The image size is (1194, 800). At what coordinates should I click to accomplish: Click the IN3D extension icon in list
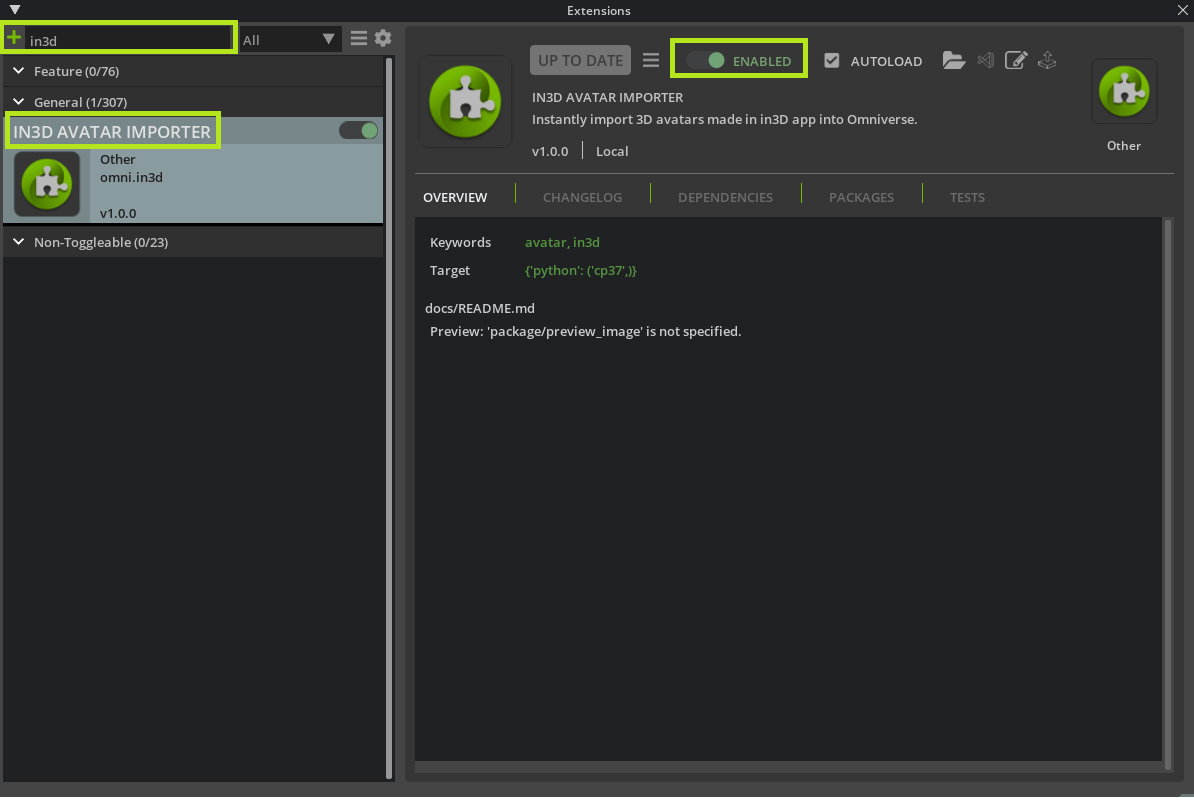(47, 183)
